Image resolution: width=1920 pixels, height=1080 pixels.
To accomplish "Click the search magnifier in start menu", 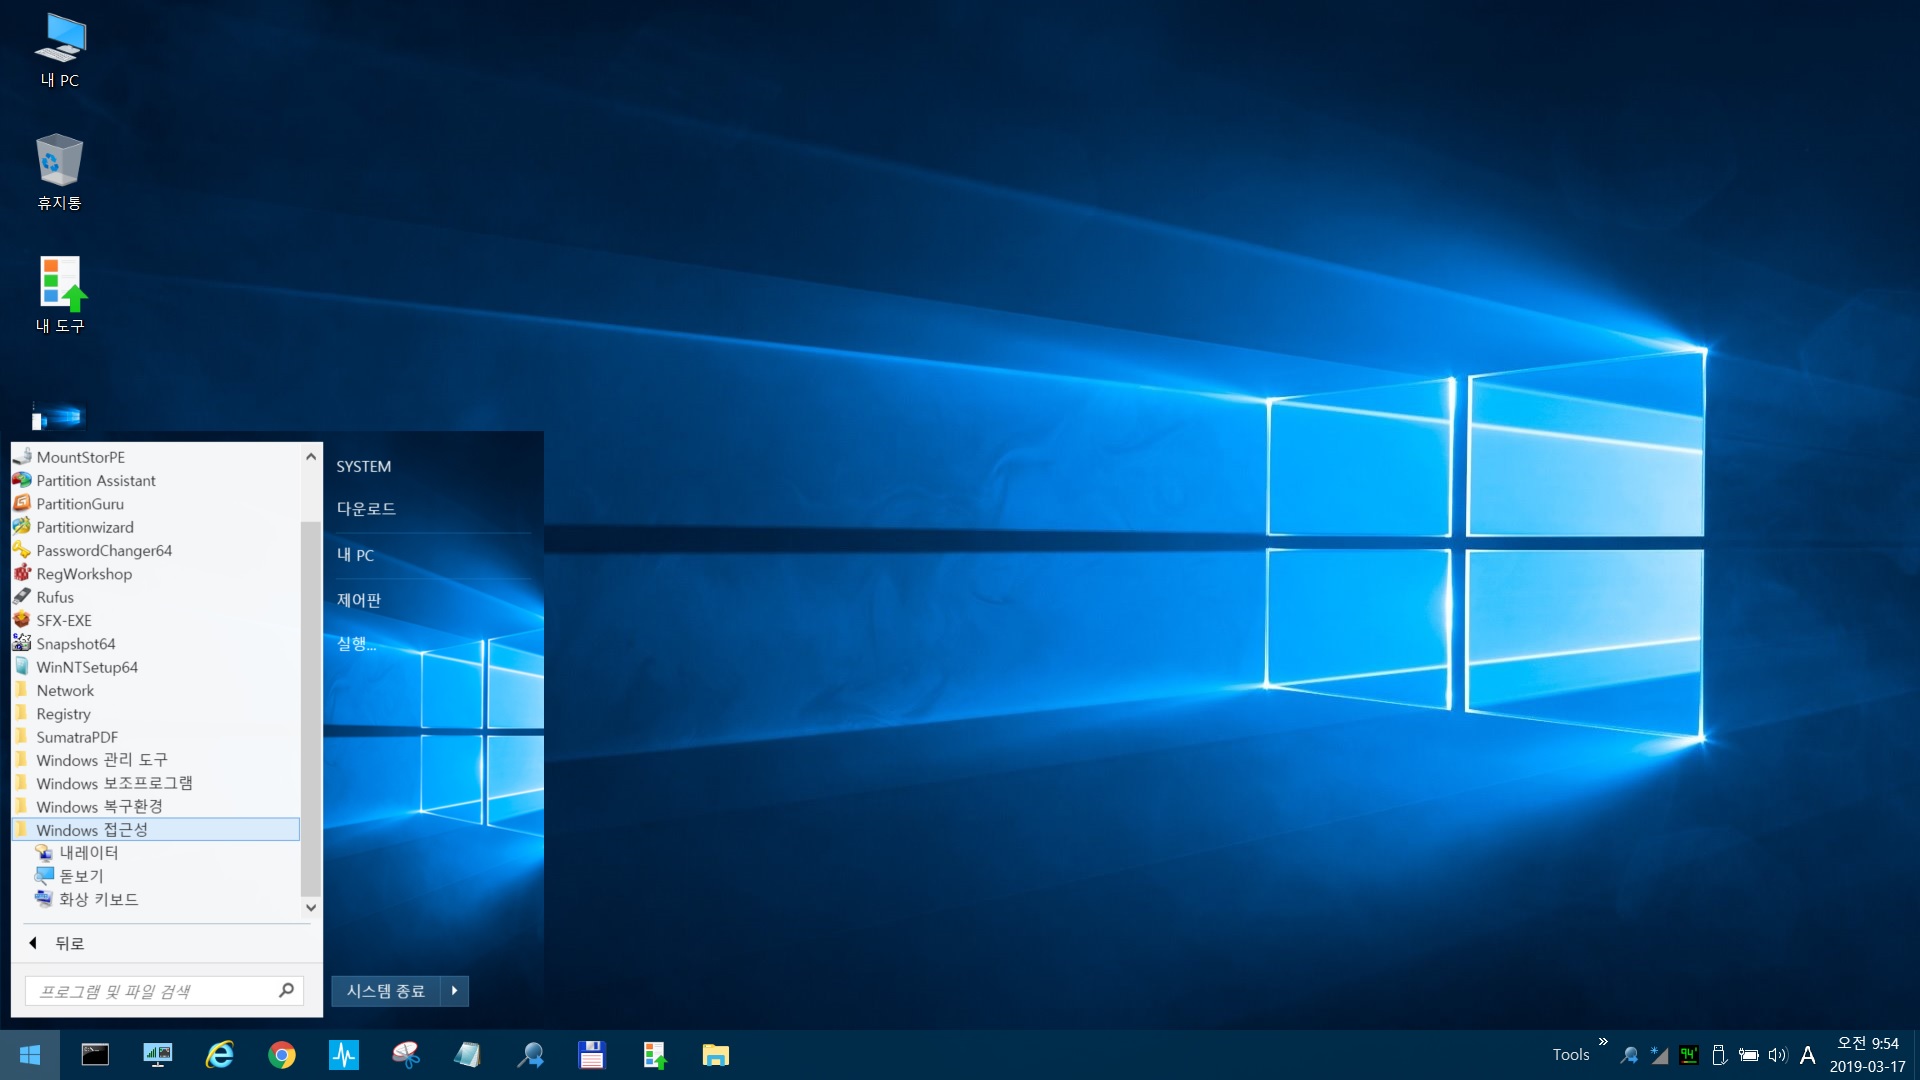I will 286,990.
